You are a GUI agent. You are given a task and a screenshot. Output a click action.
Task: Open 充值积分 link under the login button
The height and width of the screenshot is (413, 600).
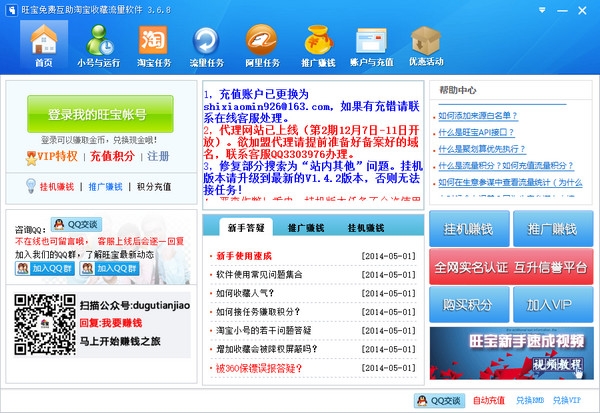pos(112,156)
